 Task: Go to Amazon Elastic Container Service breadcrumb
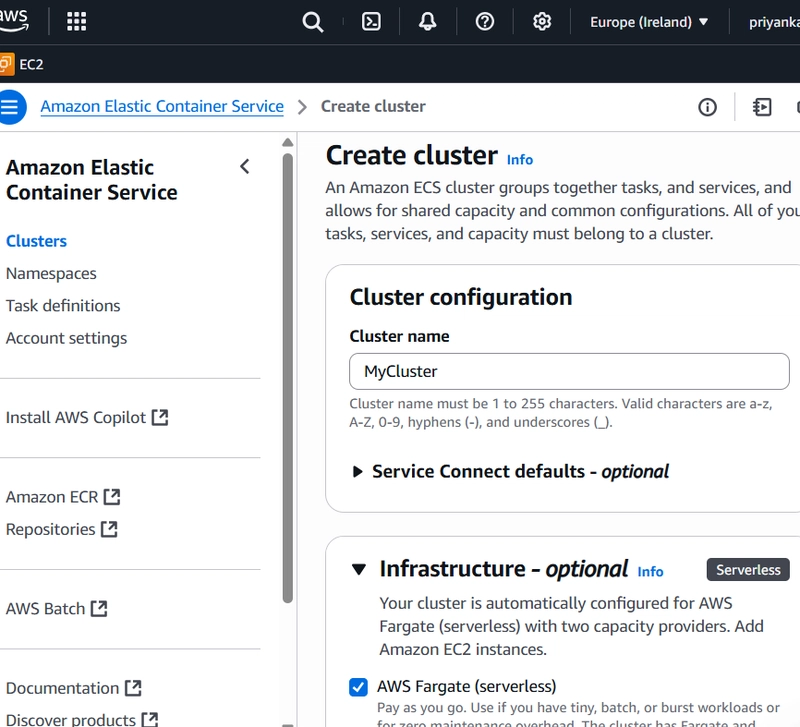pos(162,106)
